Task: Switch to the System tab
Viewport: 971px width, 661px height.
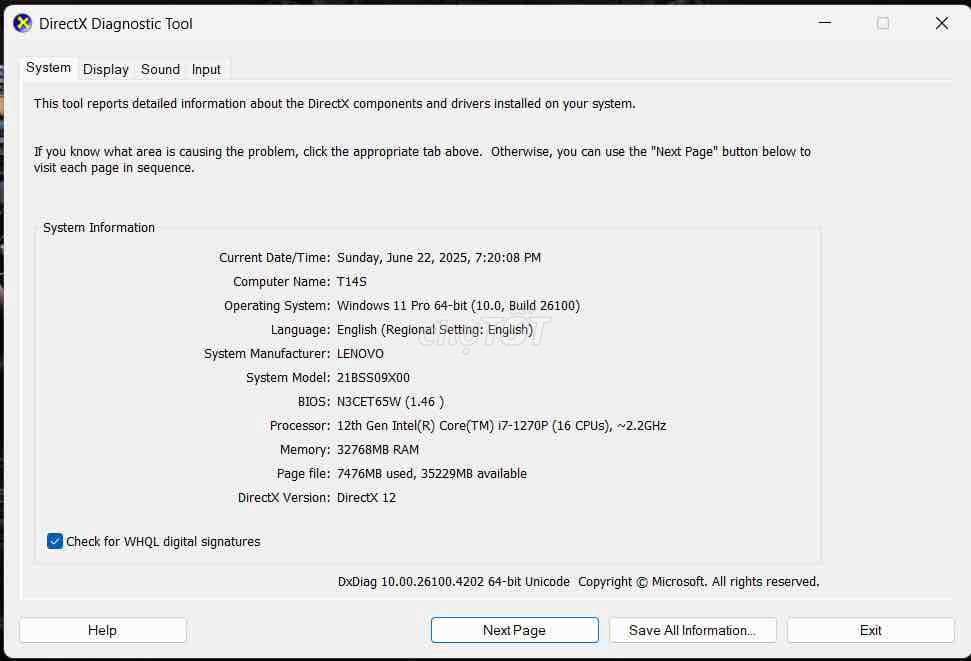Action: pyautogui.click(x=48, y=68)
